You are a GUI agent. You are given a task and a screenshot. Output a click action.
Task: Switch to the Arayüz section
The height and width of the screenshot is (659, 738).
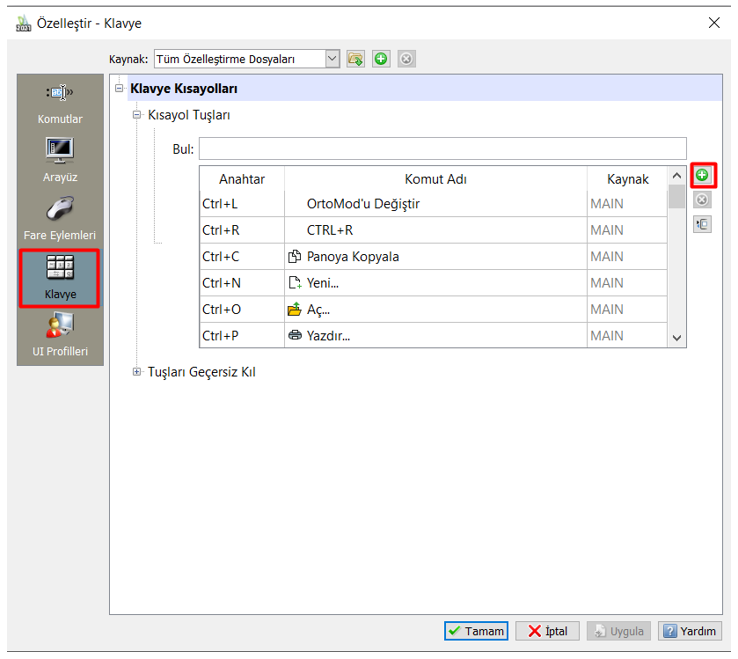tap(60, 160)
